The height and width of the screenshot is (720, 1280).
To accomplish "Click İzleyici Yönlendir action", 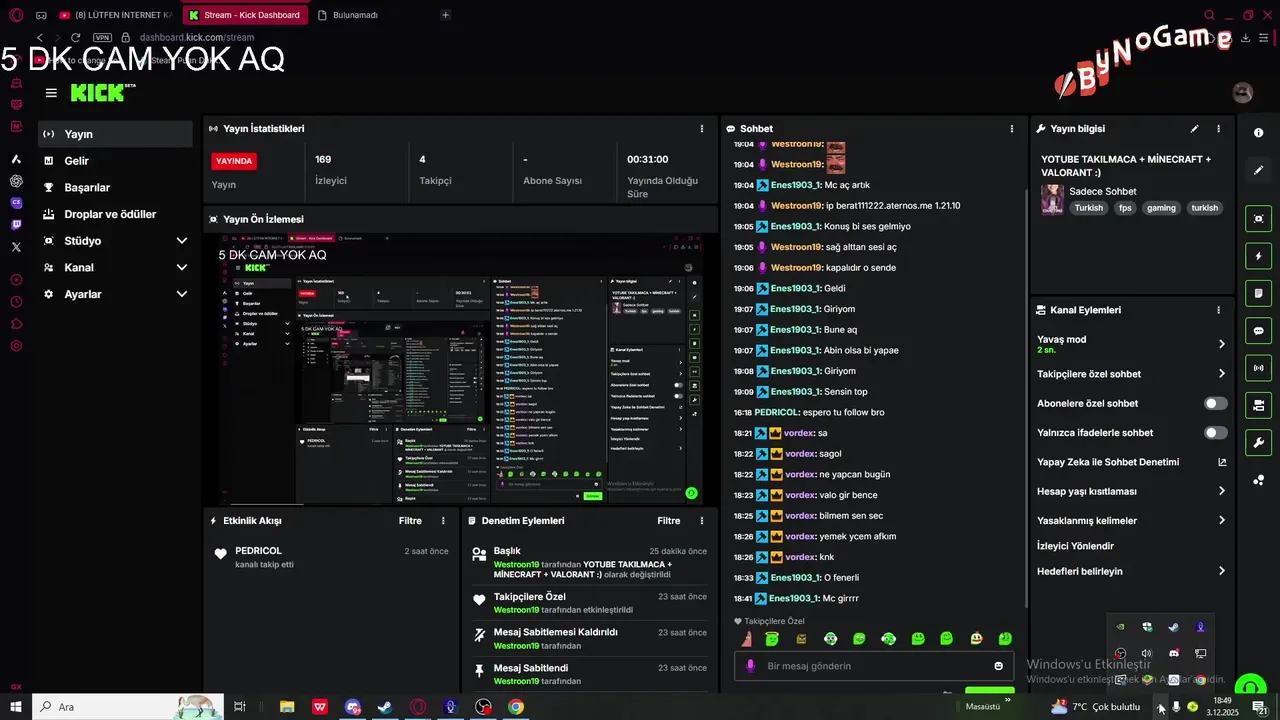I will (x=1075, y=546).
